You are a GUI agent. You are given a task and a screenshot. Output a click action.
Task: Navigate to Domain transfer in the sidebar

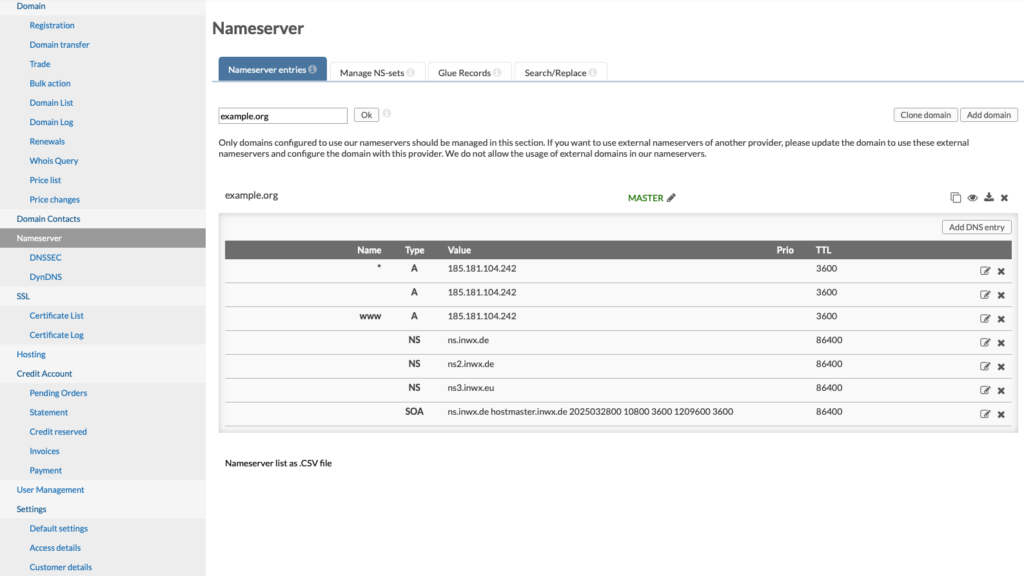(59, 44)
